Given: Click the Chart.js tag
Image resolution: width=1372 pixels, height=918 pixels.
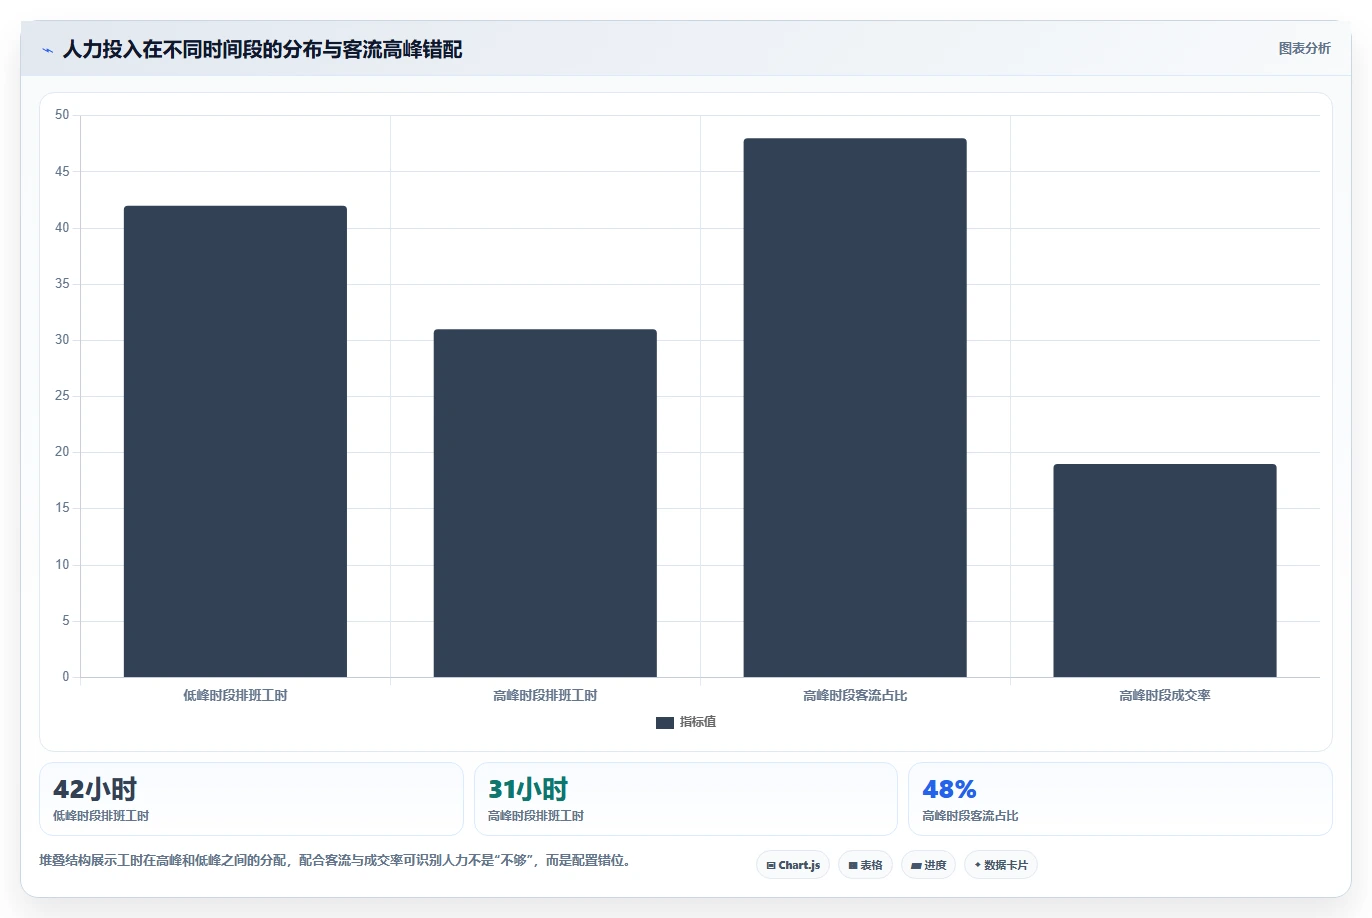Looking at the screenshot, I should click(x=793, y=865).
